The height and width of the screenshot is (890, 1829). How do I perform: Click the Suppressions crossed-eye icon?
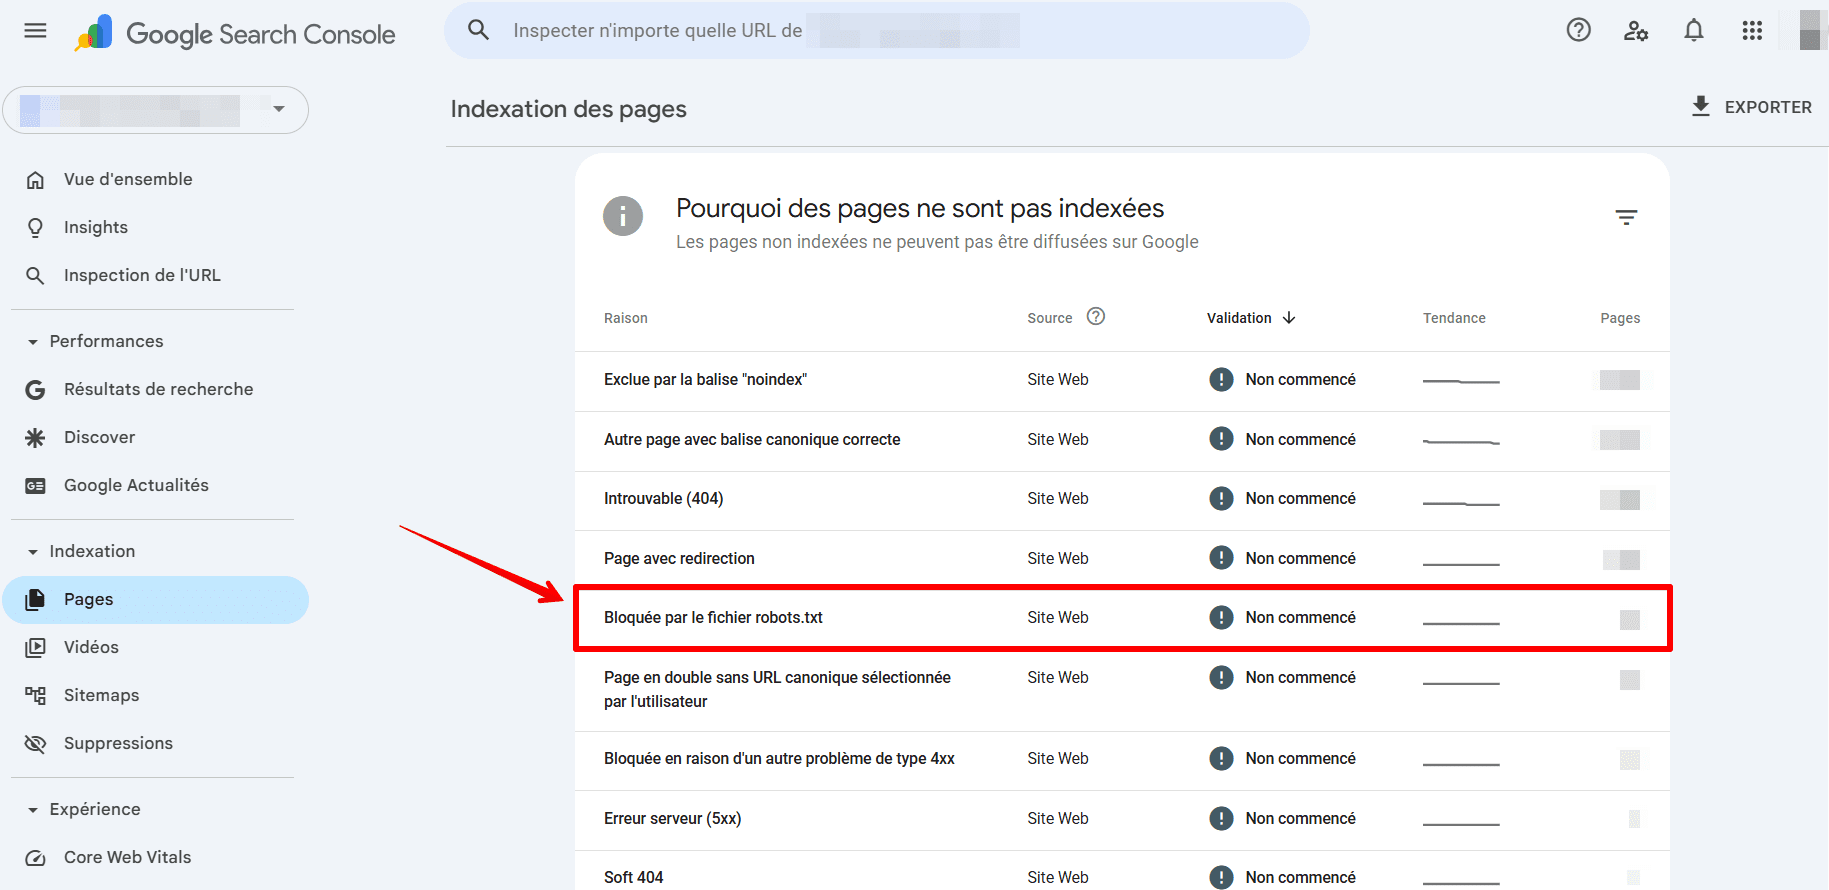[x=35, y=744]
